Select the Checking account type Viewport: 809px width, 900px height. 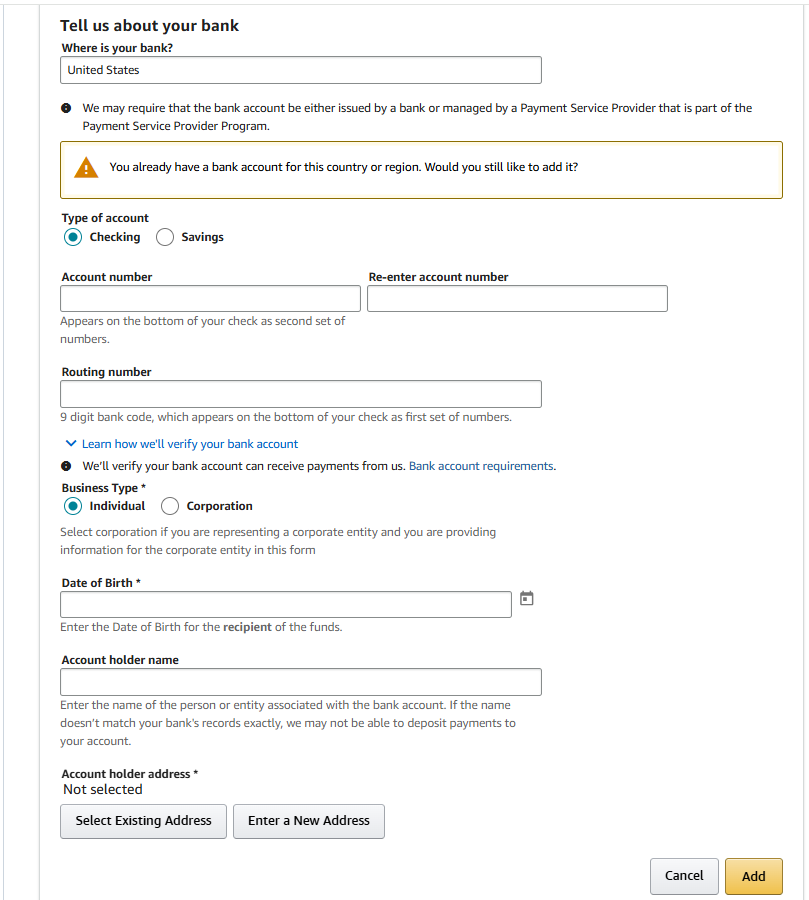pyautogui.click(x=73, y=237)
